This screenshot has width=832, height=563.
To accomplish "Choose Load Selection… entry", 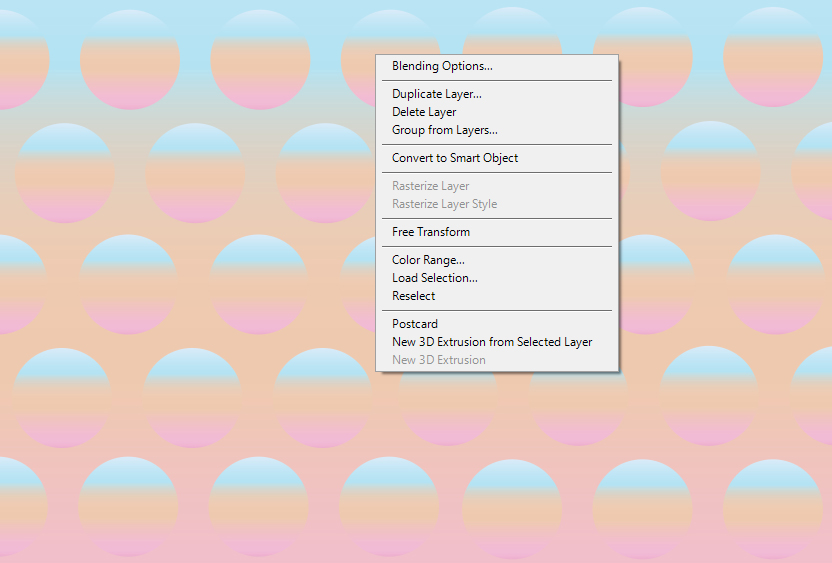I will point(497,278).
